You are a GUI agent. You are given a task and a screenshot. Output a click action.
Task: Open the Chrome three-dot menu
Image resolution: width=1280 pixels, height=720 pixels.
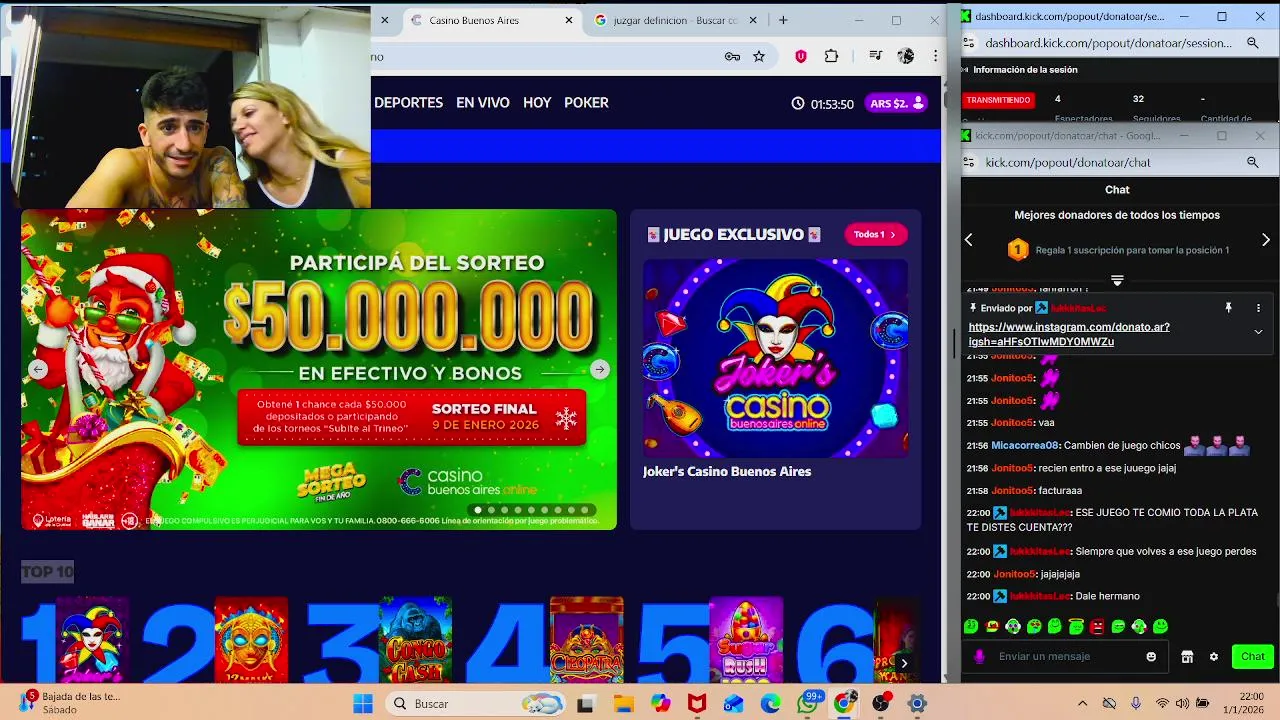[x=936, y=57]
